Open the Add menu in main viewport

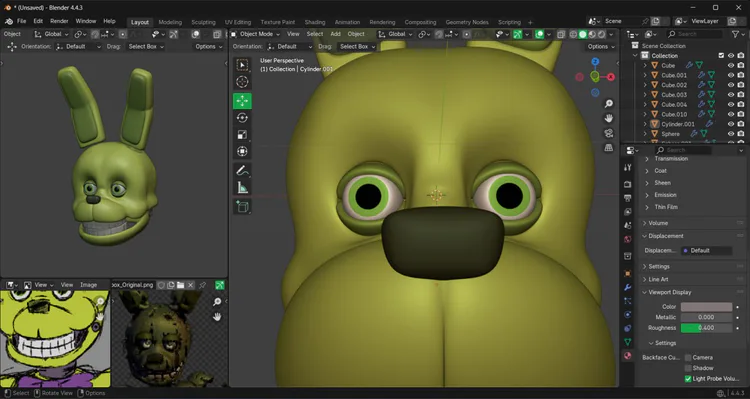point(335,34)
